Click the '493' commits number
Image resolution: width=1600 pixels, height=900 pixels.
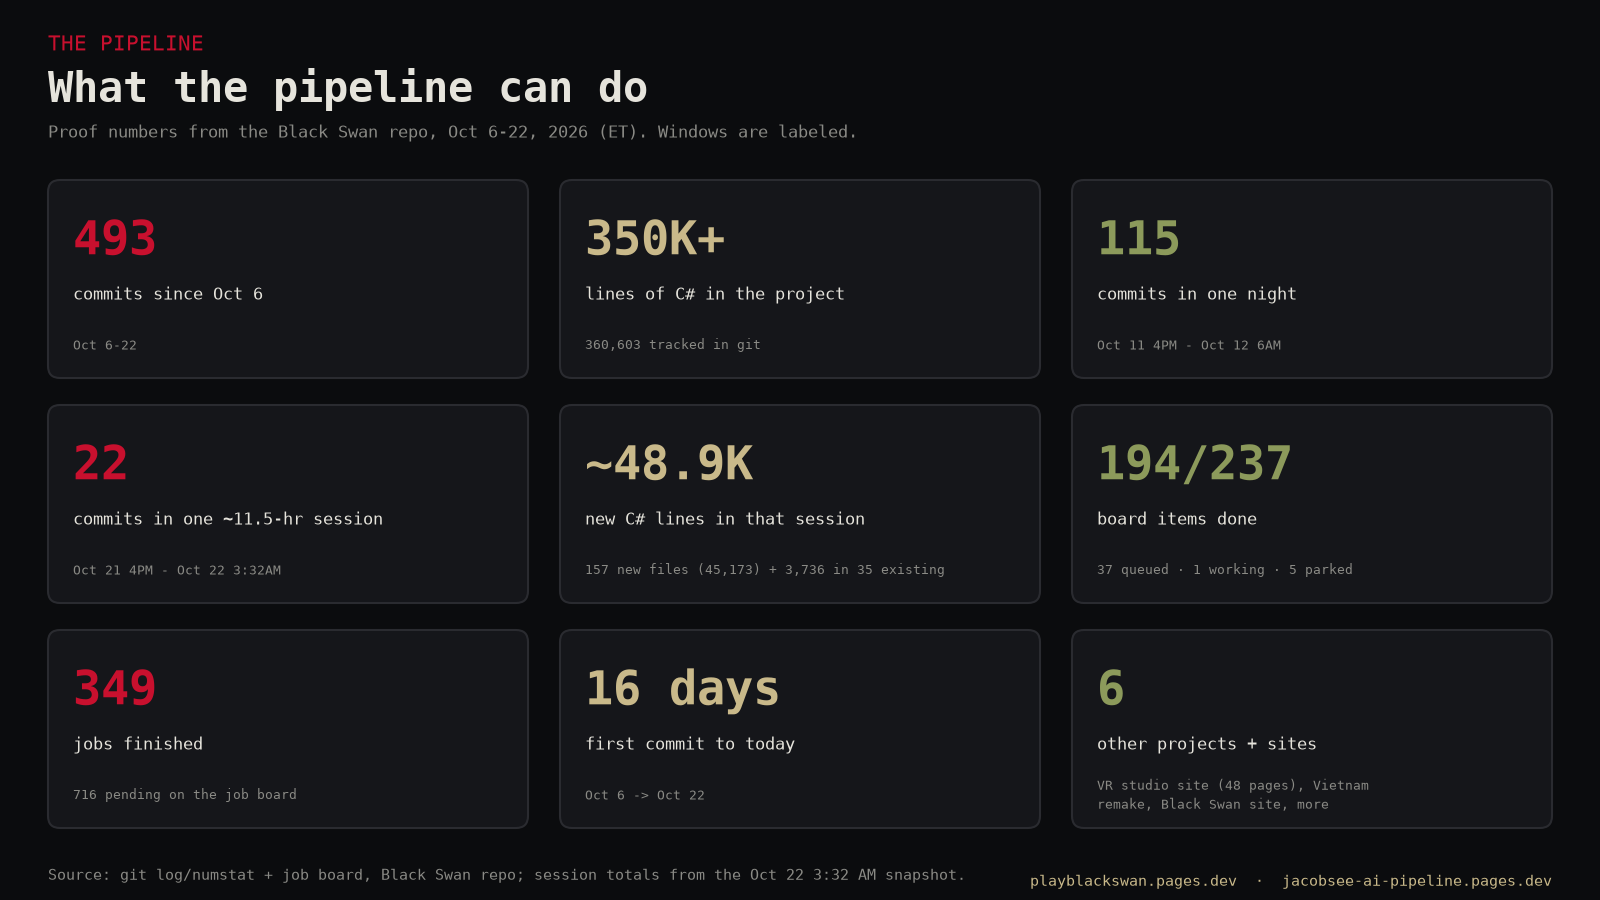[115, 238]
